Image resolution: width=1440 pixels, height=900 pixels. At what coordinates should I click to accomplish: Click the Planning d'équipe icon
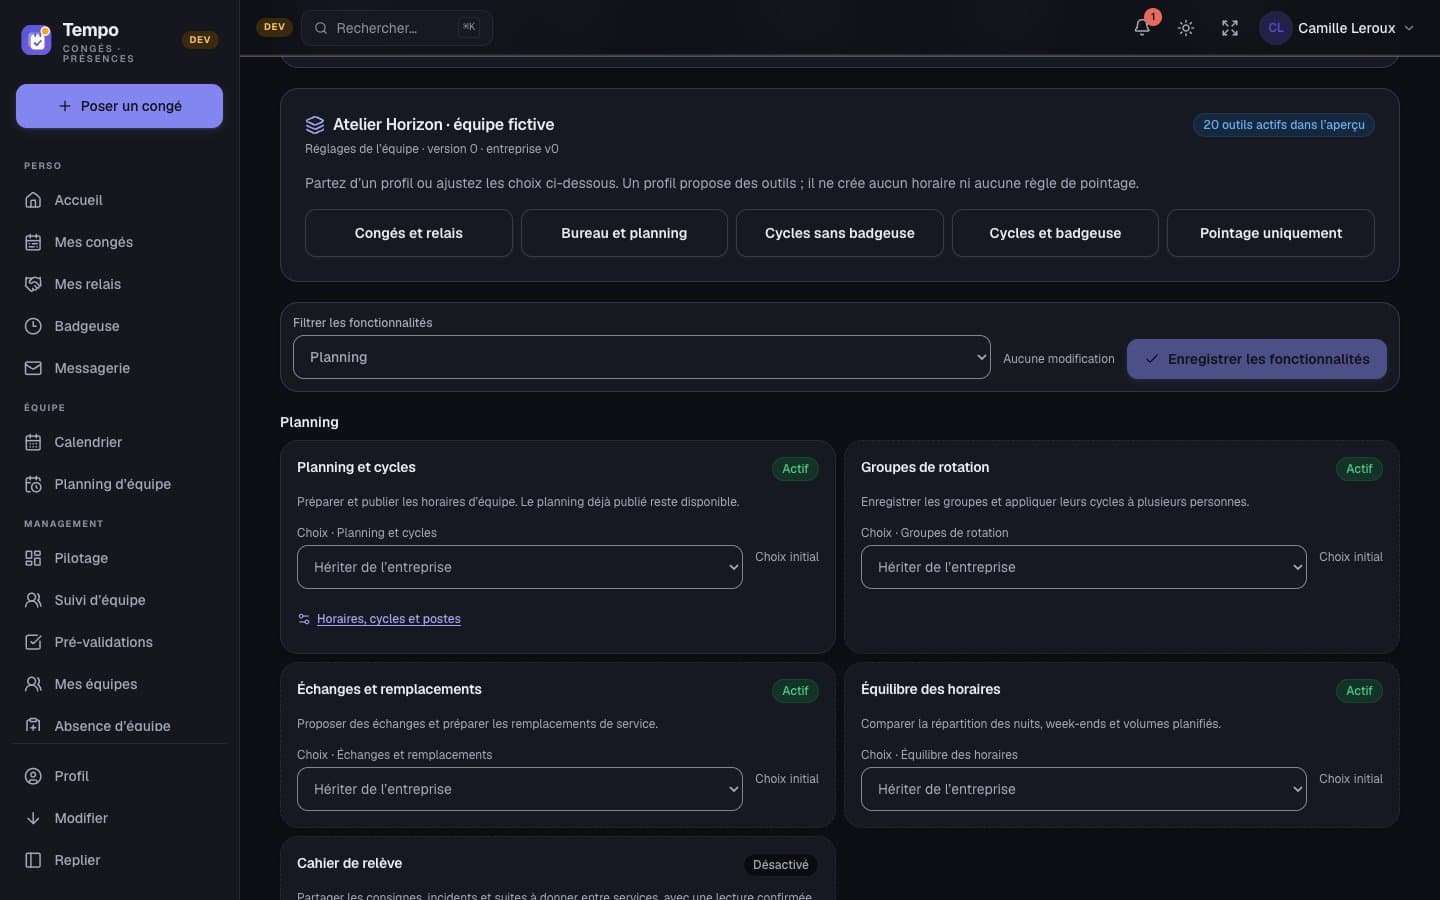[33, 484]
